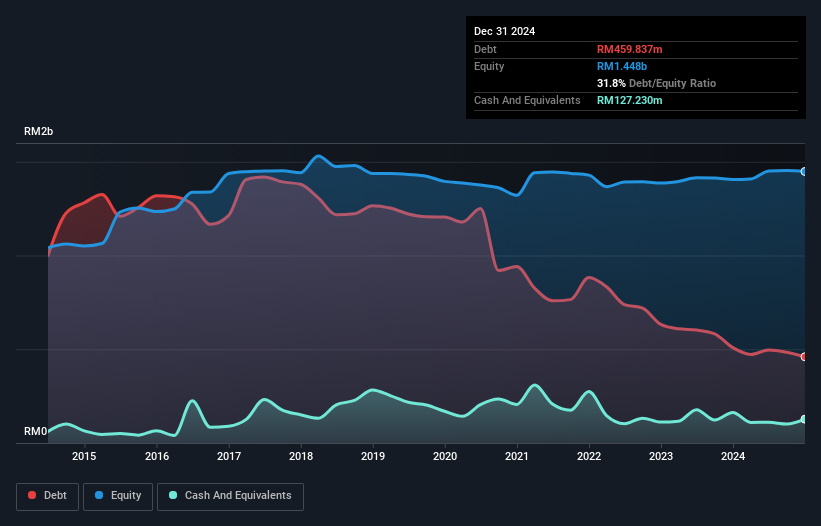Toggle the Debt series legend button
Image resolution: width=821 pixels, height=526 pixels.
pos(47,496)
